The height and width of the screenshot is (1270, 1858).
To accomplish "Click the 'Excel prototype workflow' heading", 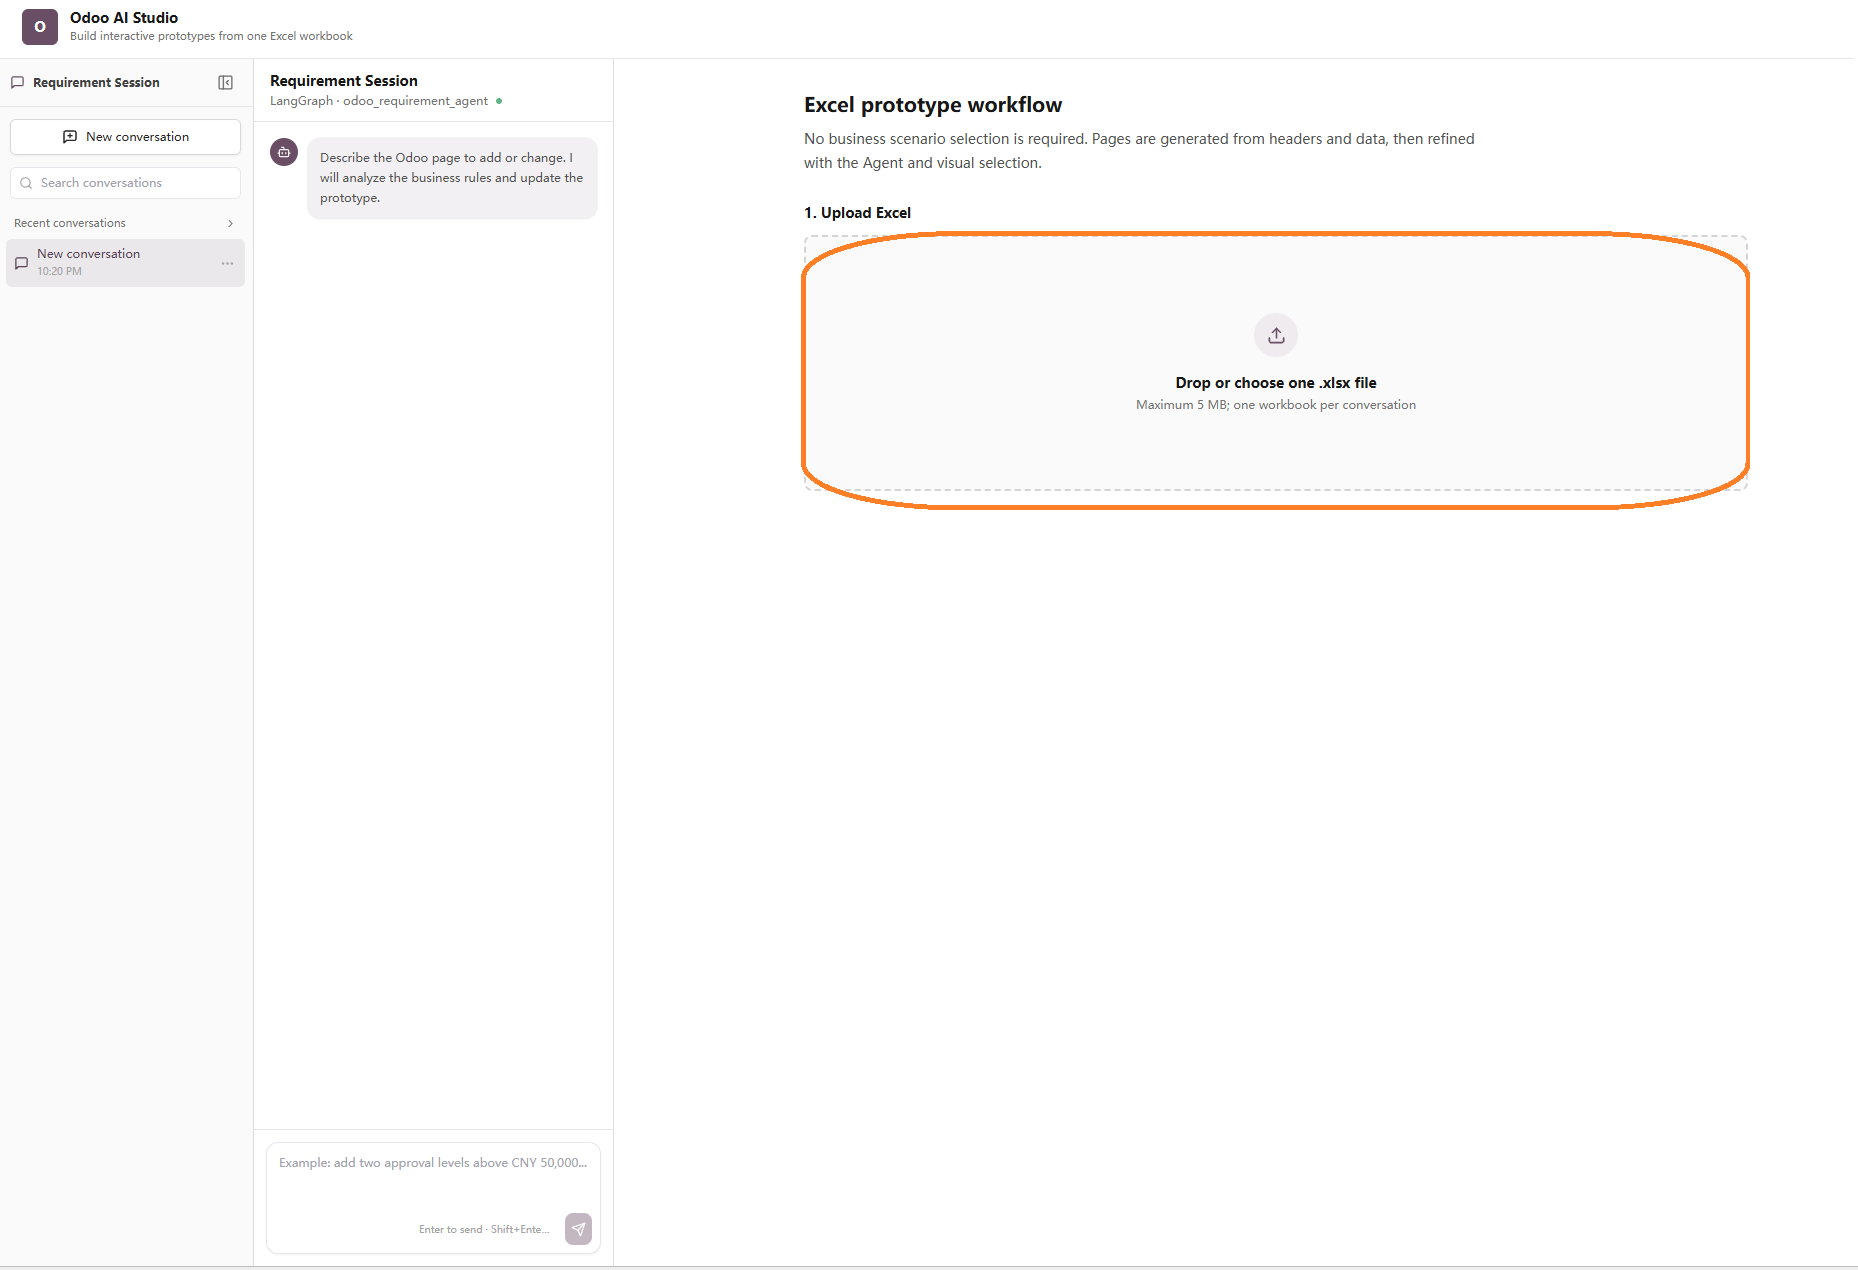I will (933, 105).
